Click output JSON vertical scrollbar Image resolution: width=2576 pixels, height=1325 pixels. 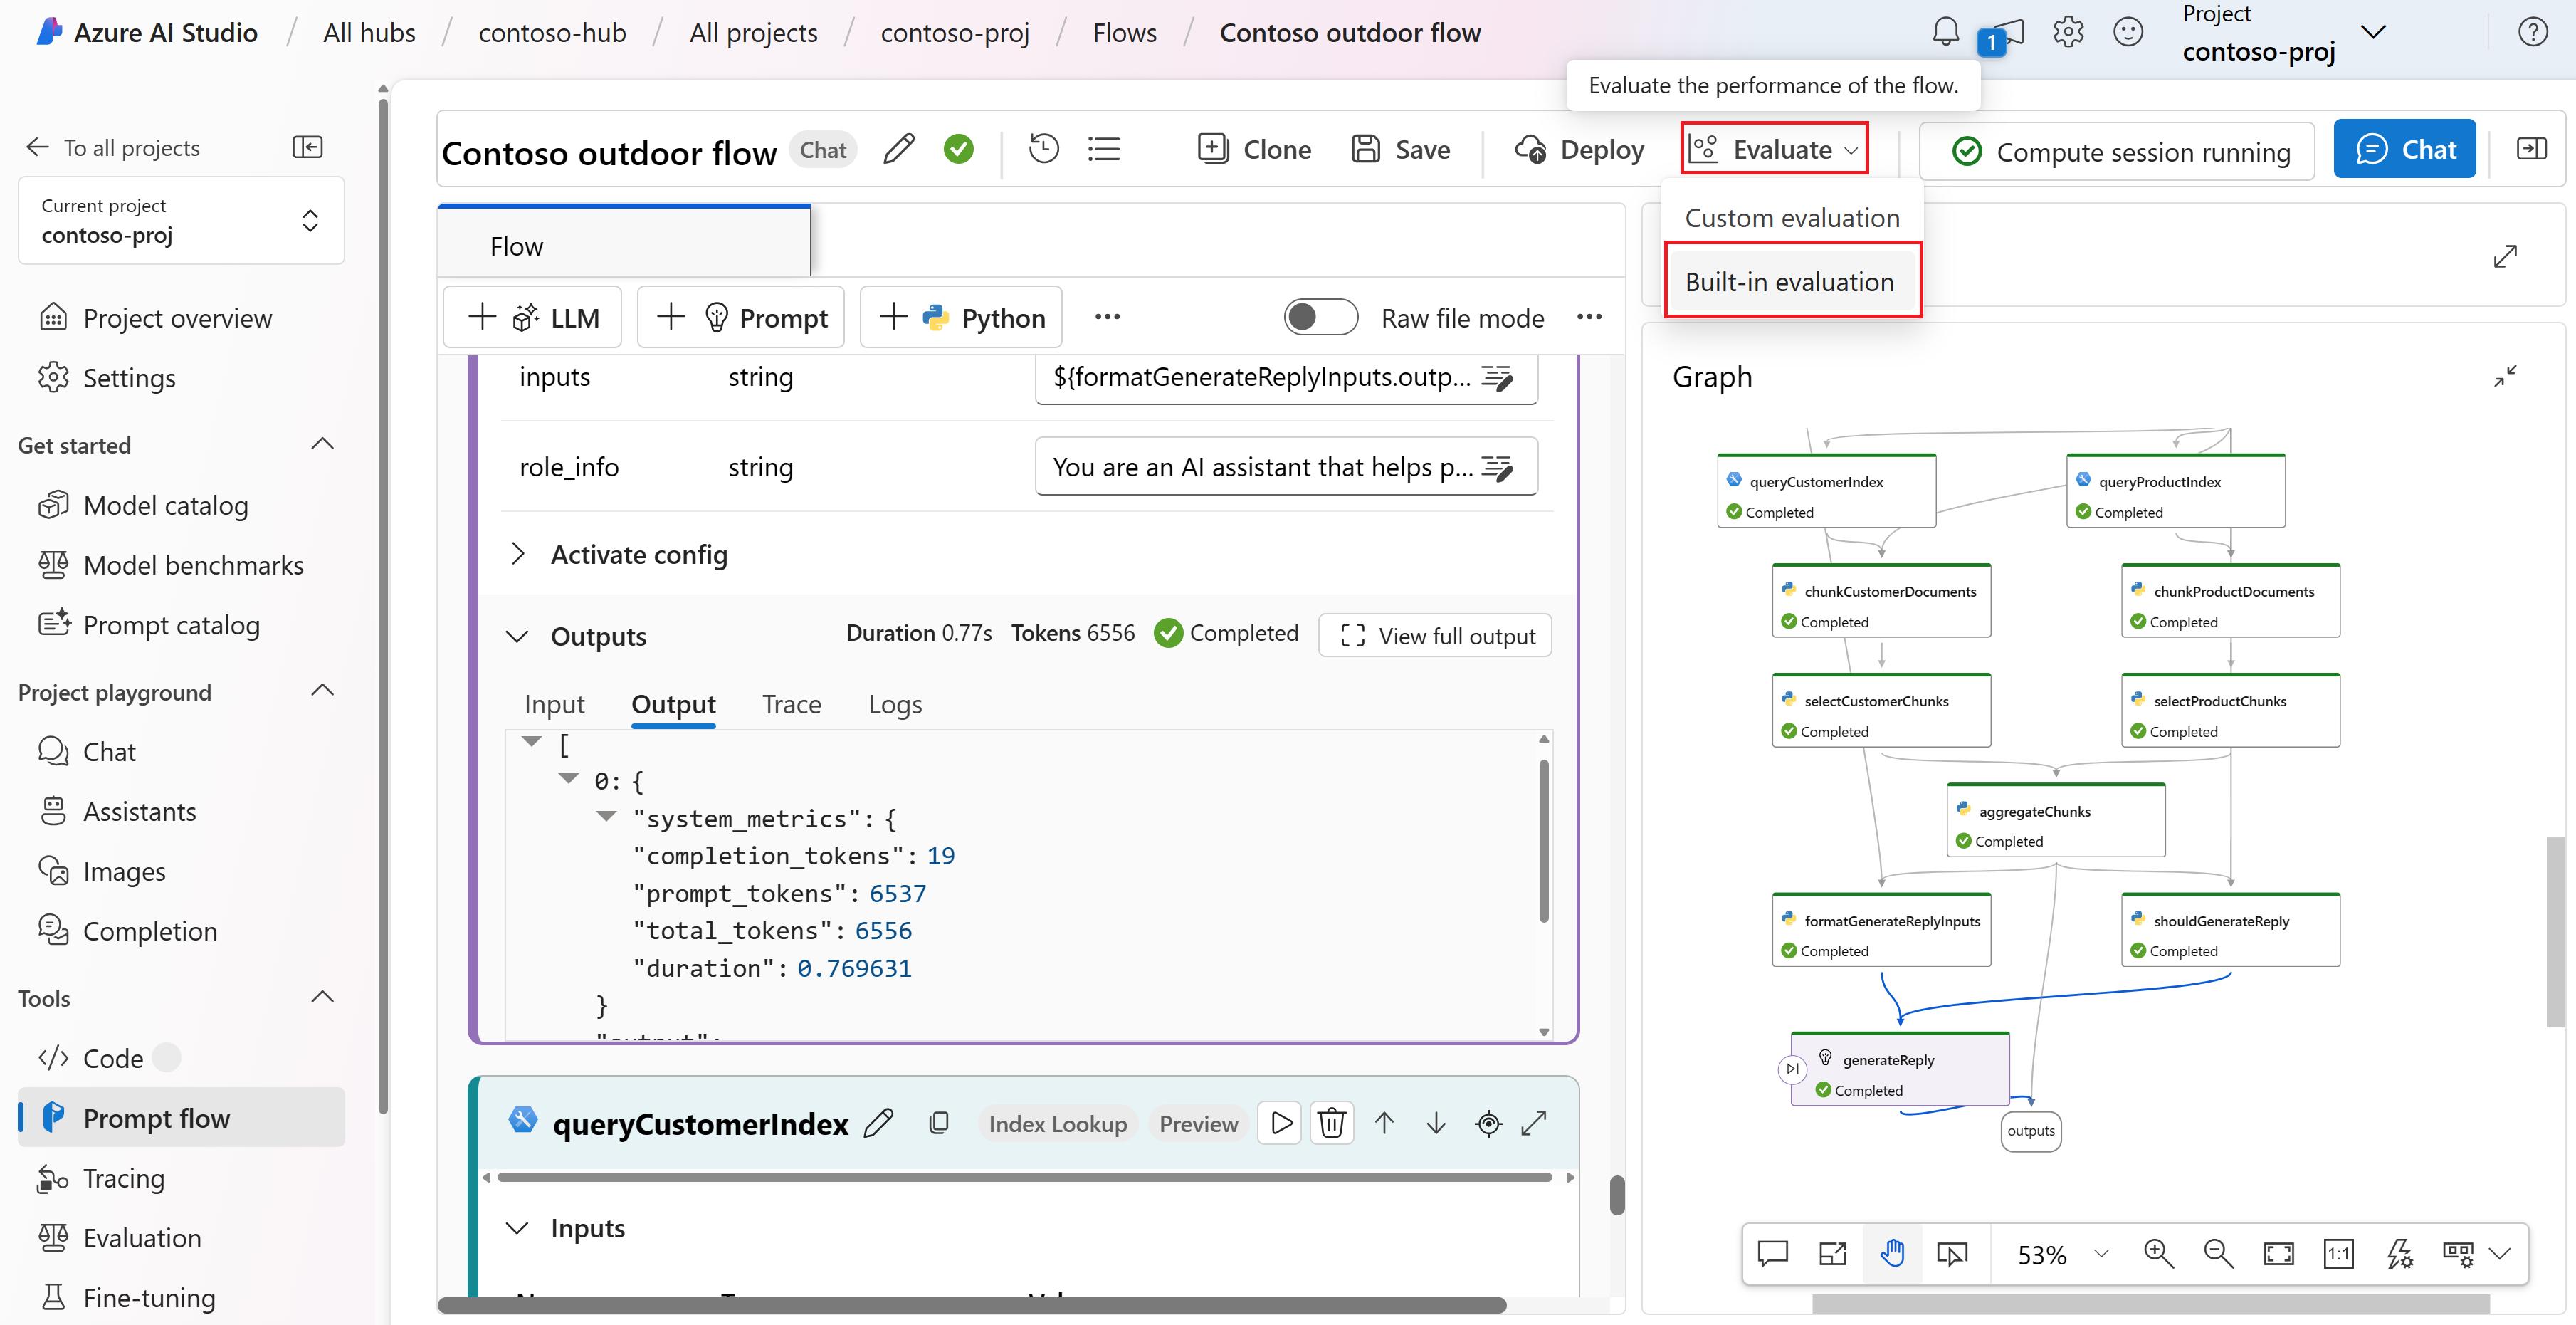click(1543, 840)
